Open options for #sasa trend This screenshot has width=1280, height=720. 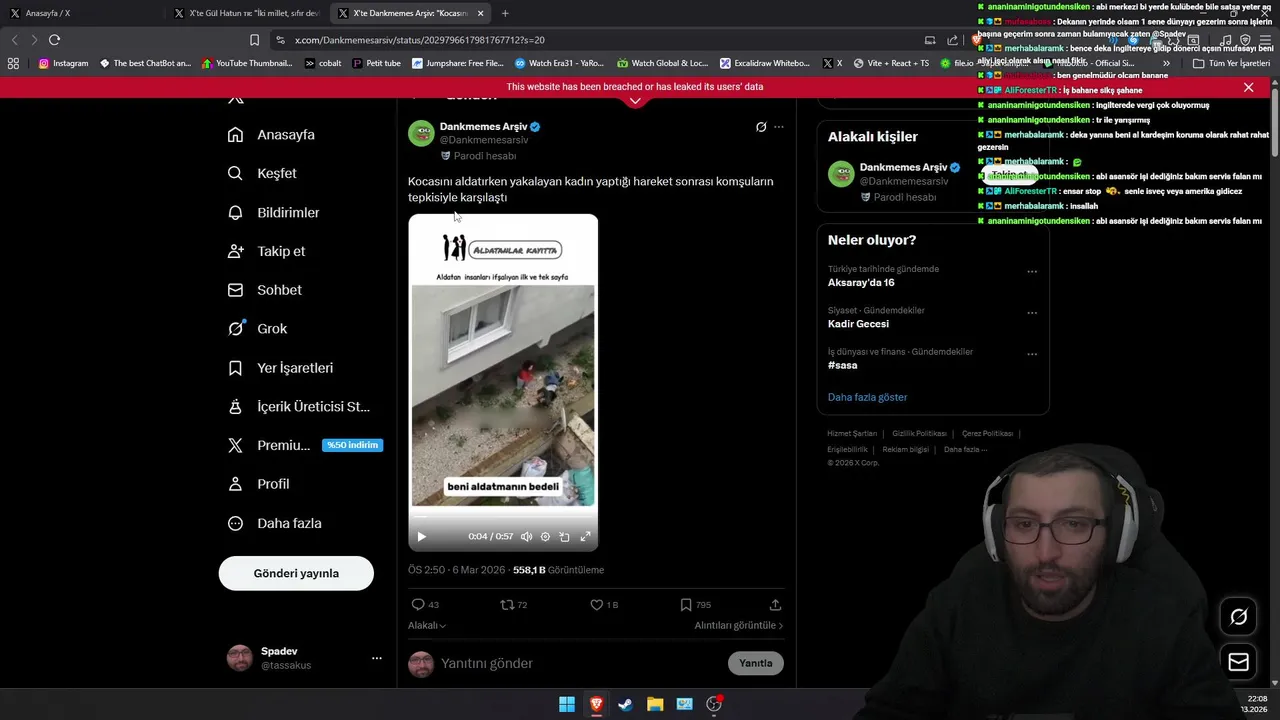coord(1032,354)
